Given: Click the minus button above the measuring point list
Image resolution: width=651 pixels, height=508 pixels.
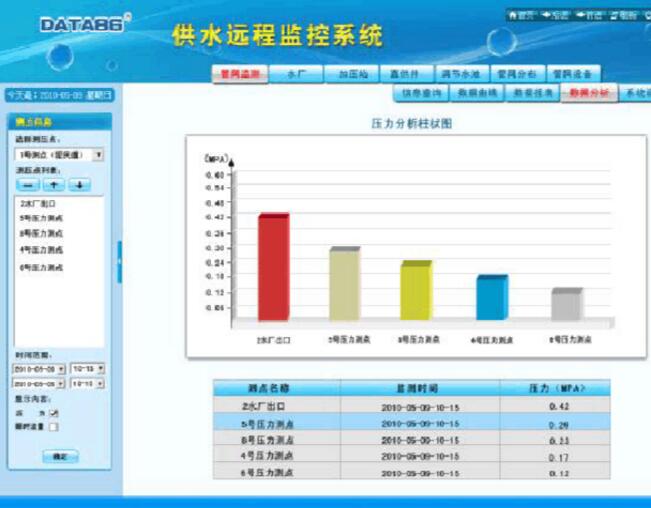Looking at the screenshot, I should [x=29, y=185].
